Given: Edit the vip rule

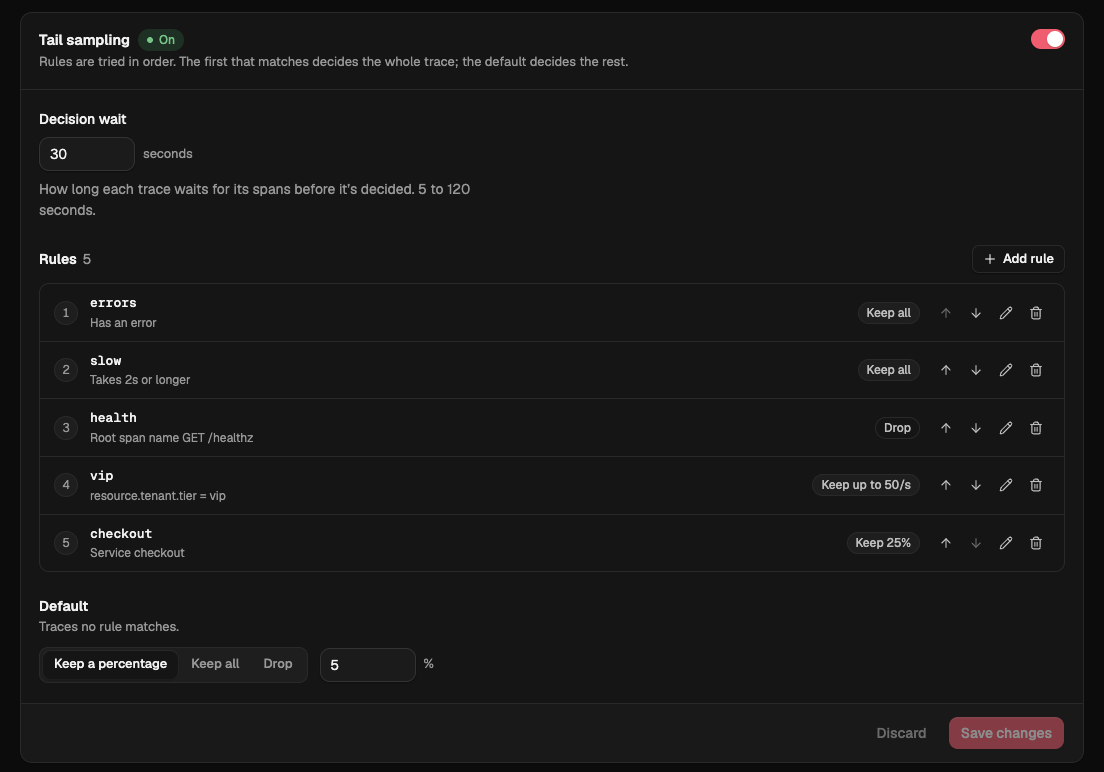Looking at the screenshot, I should tap(1005, 485).
